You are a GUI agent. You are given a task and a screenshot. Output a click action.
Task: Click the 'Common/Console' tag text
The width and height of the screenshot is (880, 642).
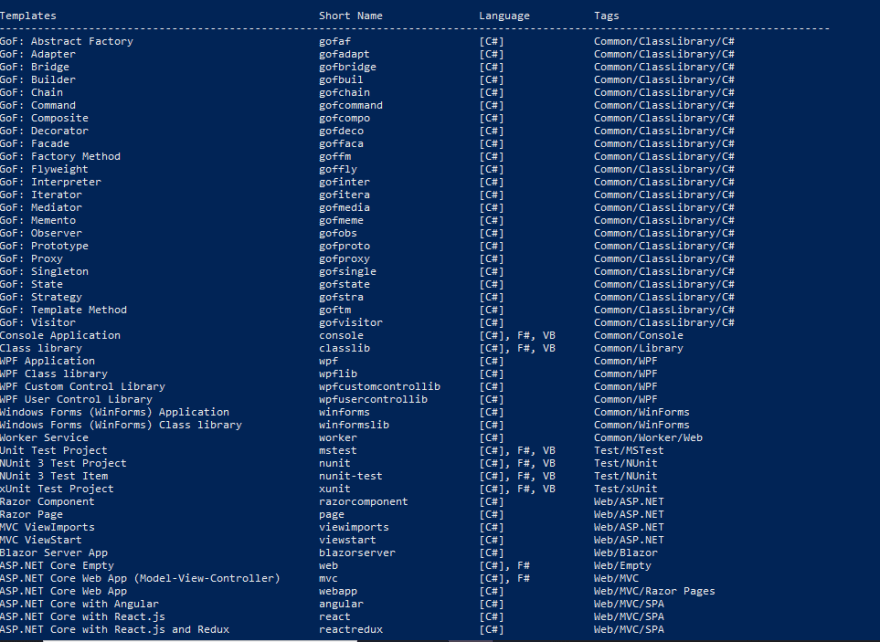tap(639, 336)
